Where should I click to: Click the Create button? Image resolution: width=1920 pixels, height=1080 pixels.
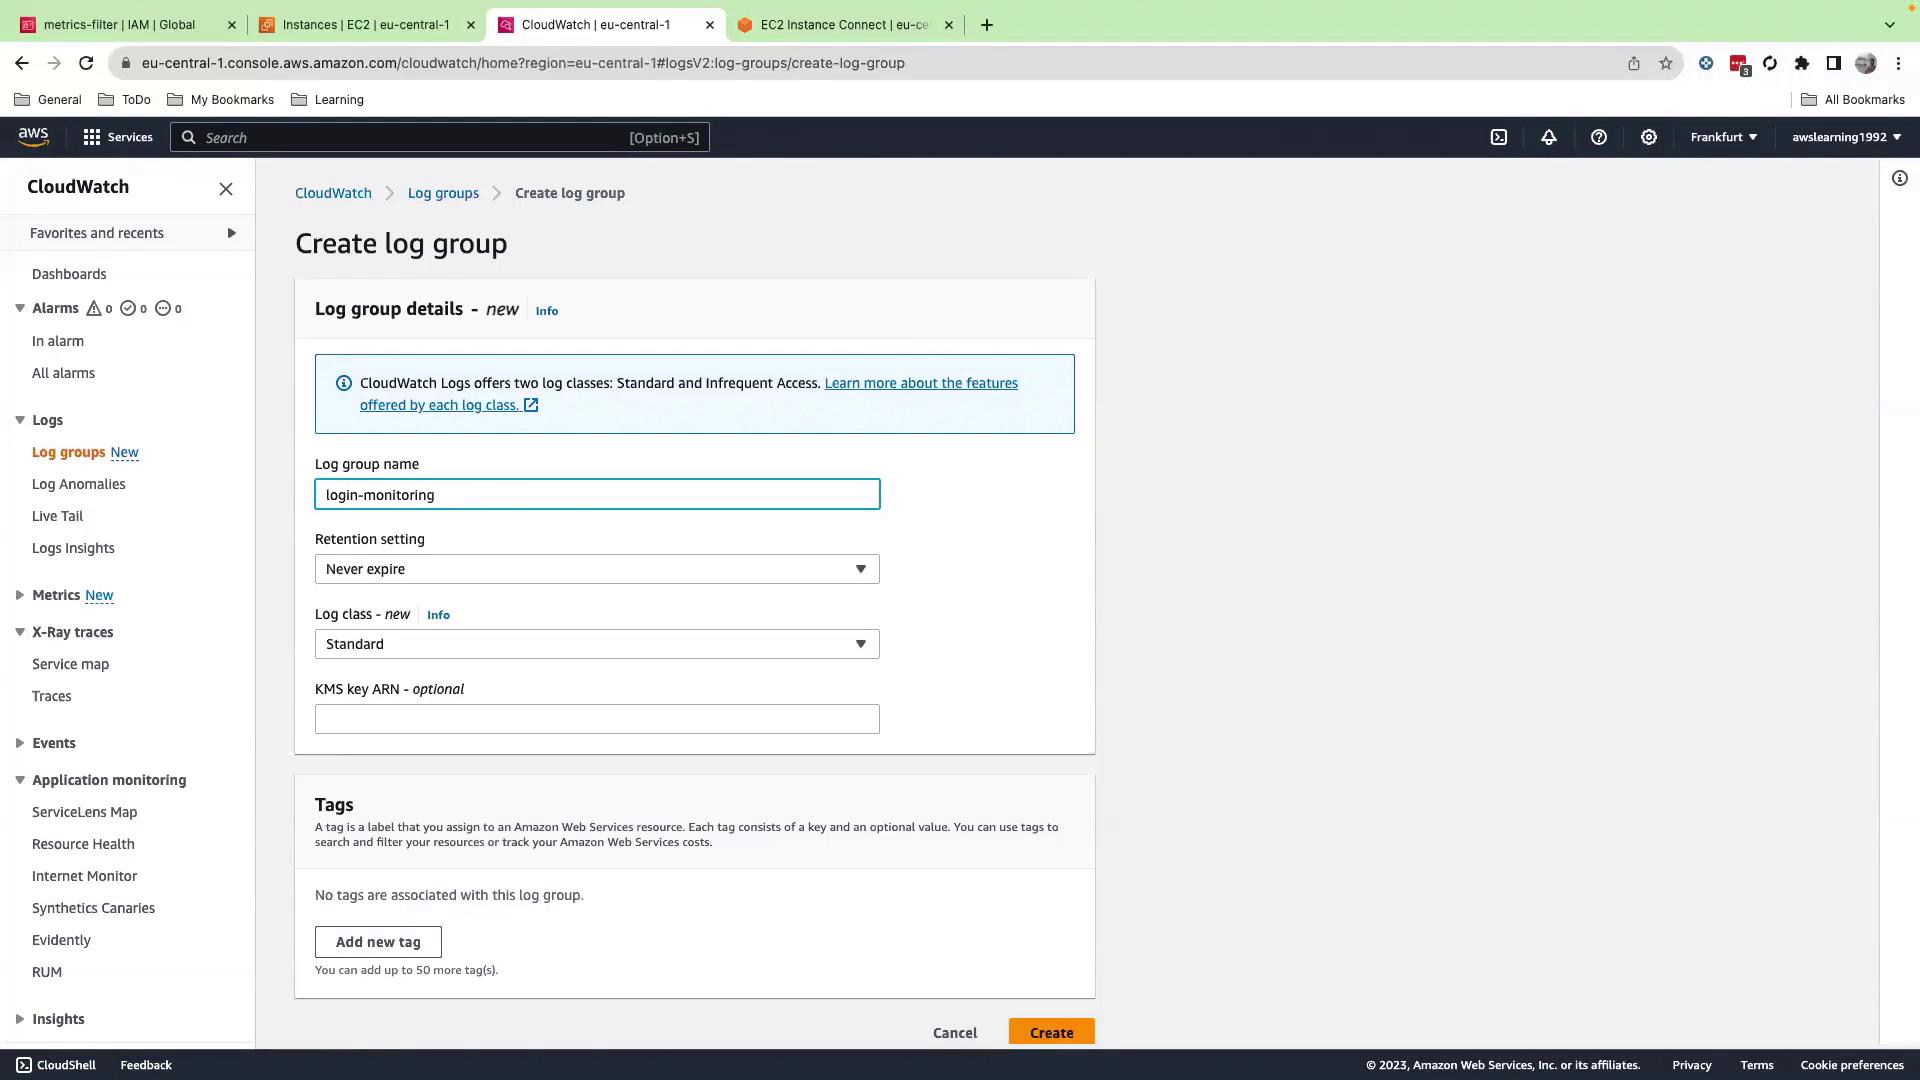pos(1051,1032)
